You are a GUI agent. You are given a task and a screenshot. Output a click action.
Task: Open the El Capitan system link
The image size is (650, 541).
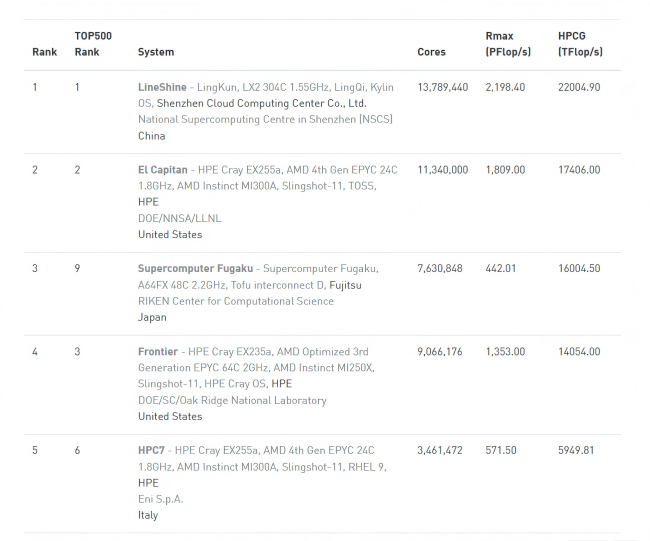(x=162, y=170)
